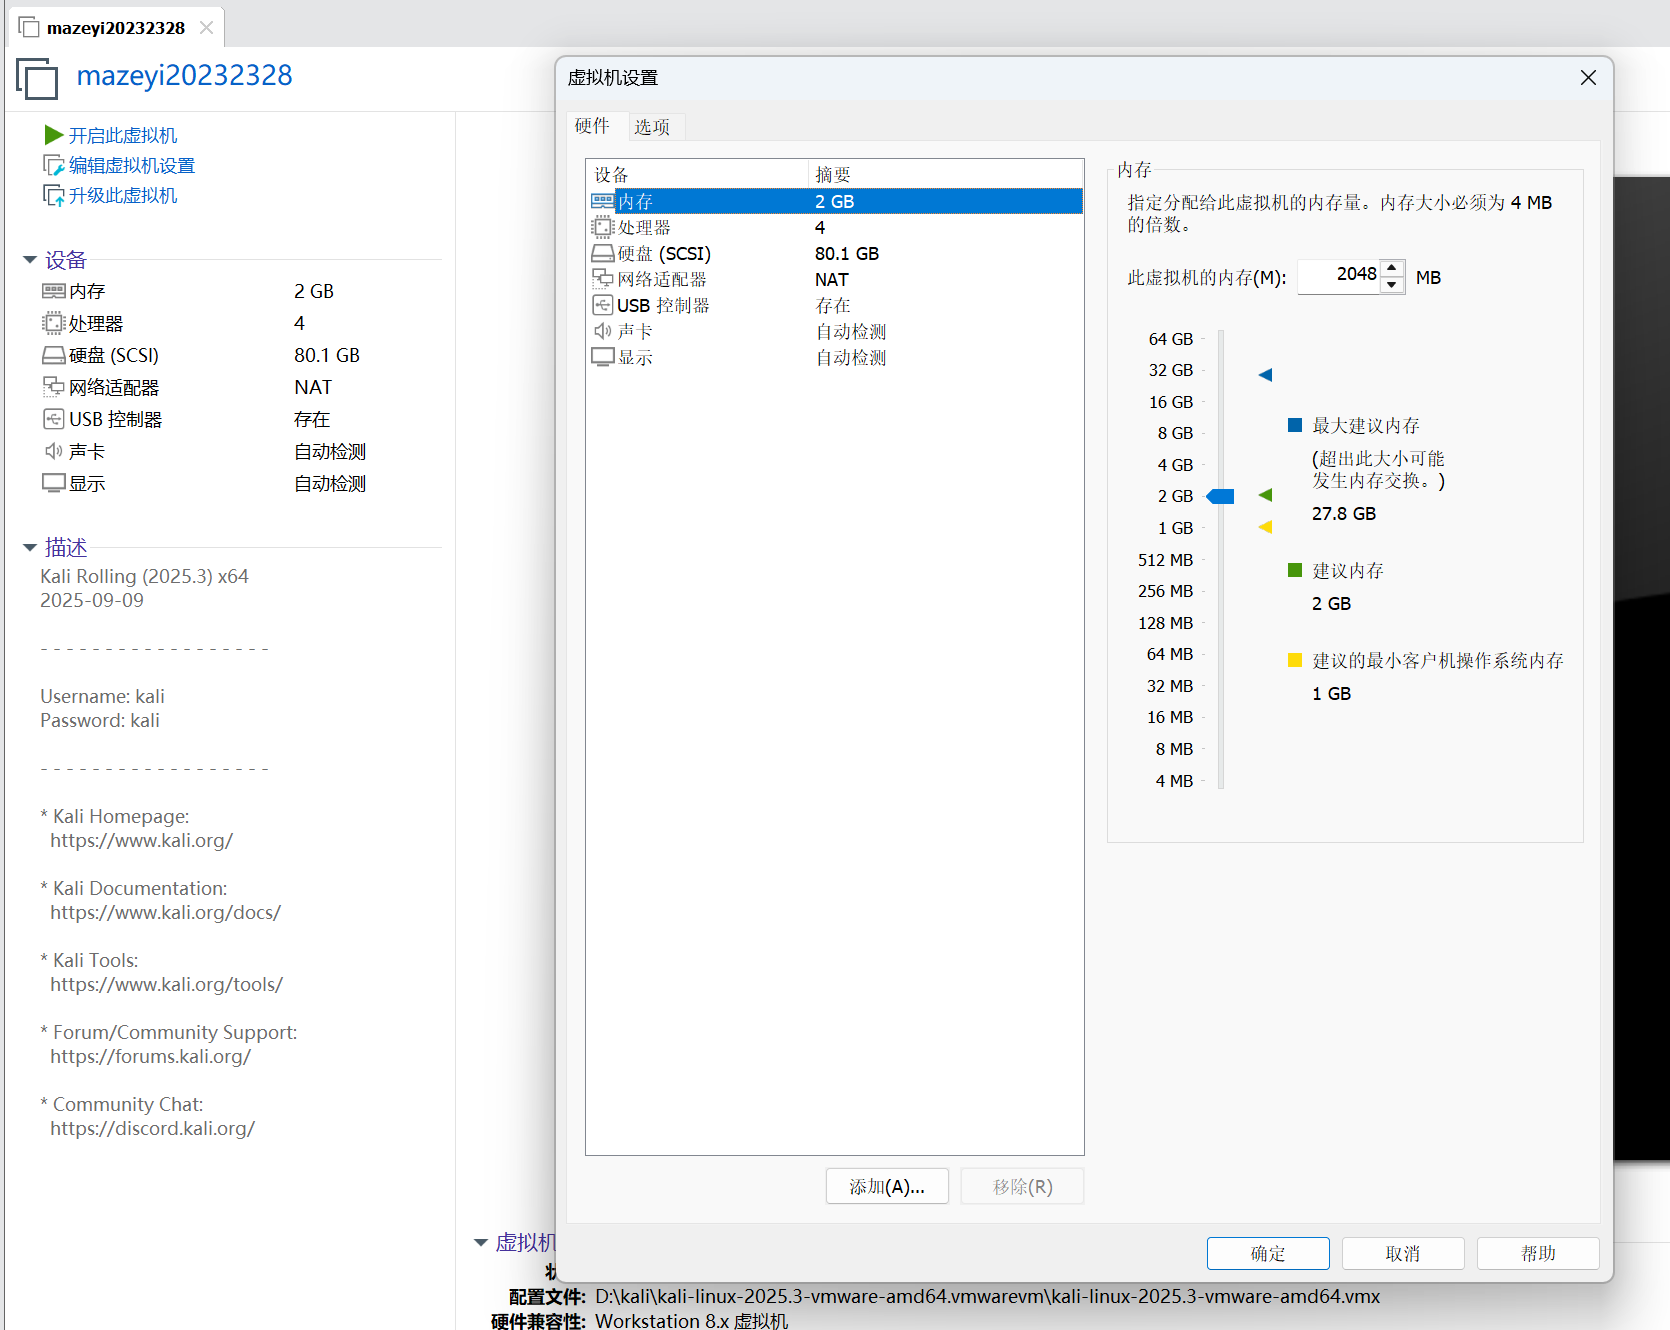Close the 虚拟机设置 dialog with the X
The height and width of the screenshot is (1330, 1670).
pyautogui.click(x=1588, y=78)
